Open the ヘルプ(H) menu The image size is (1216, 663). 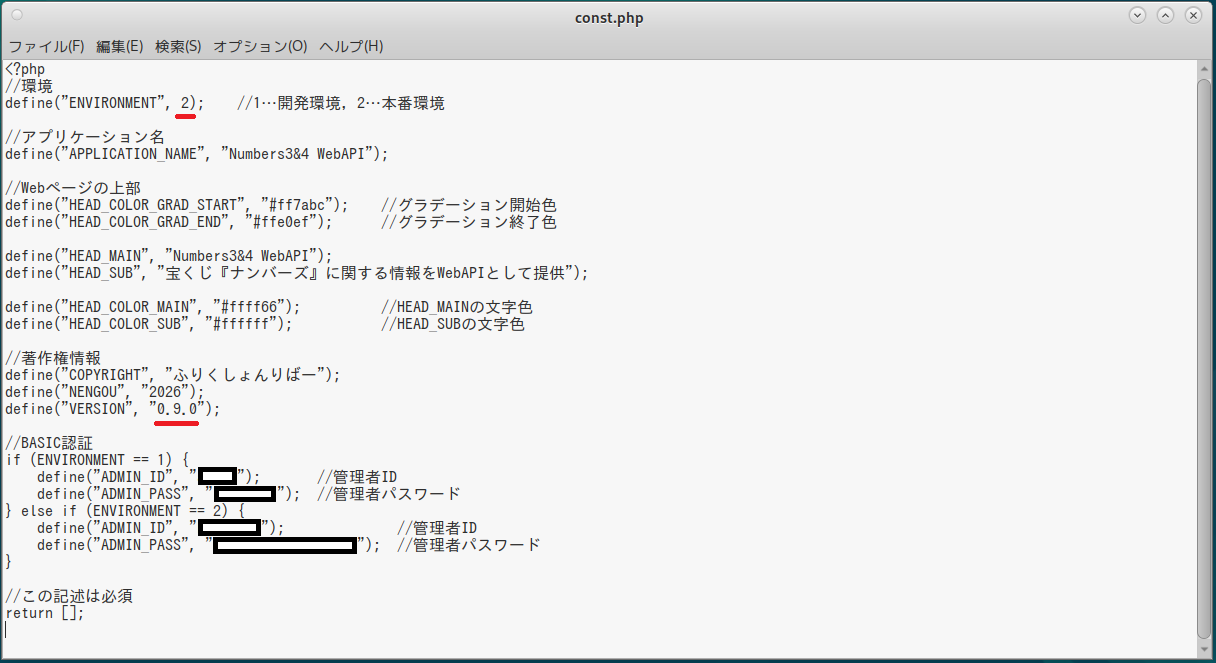[x=351, y=47]
